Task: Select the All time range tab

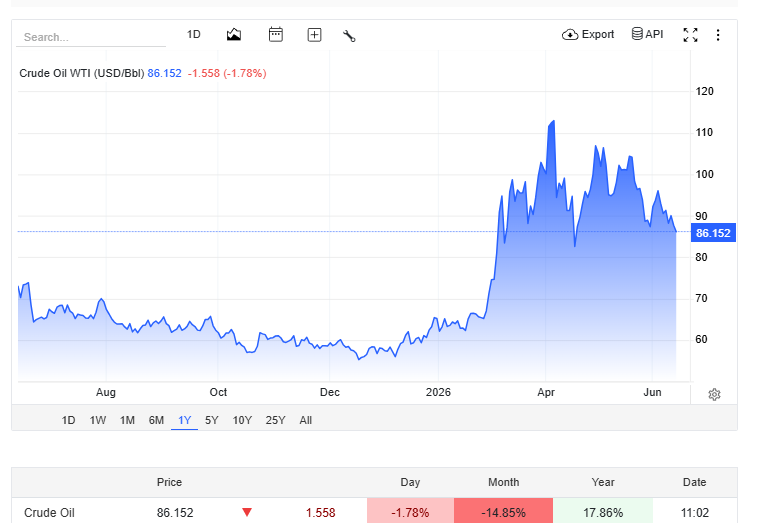Action: [x=306, y=420]
